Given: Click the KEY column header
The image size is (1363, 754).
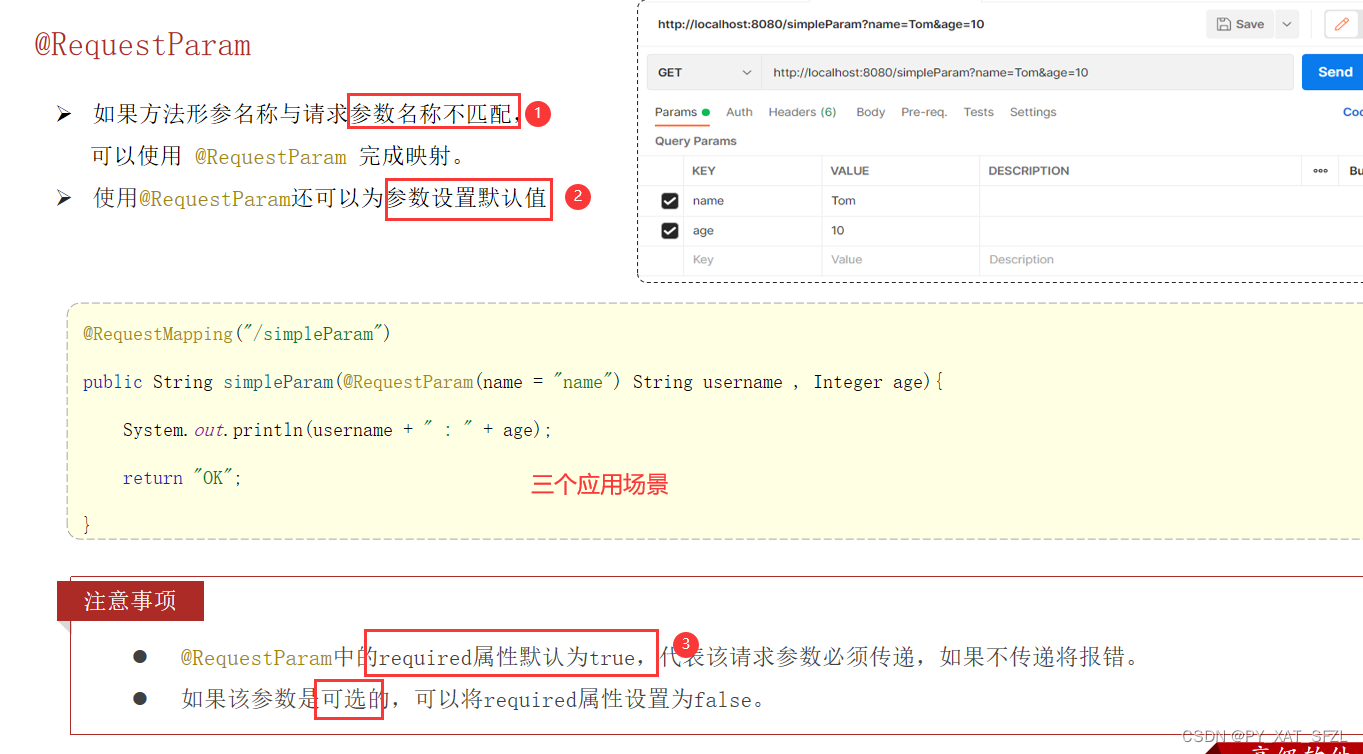Looking at the screenshot, I should click(704, 171).
